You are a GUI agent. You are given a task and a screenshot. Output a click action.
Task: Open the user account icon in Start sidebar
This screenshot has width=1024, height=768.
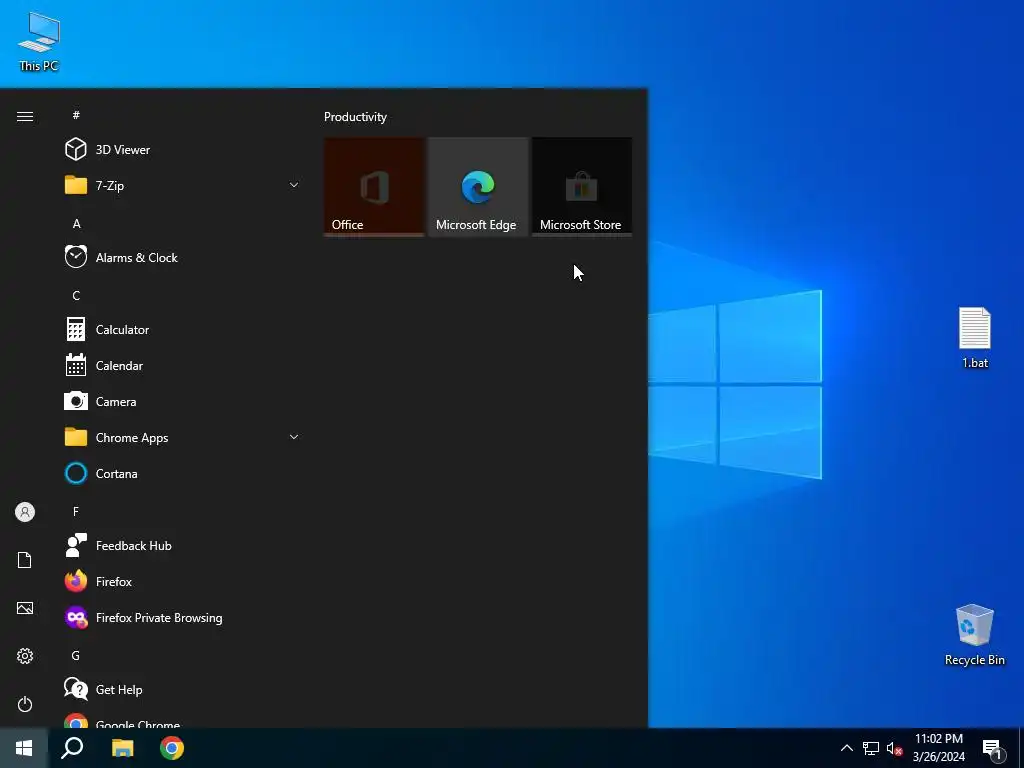click(25, 512)
